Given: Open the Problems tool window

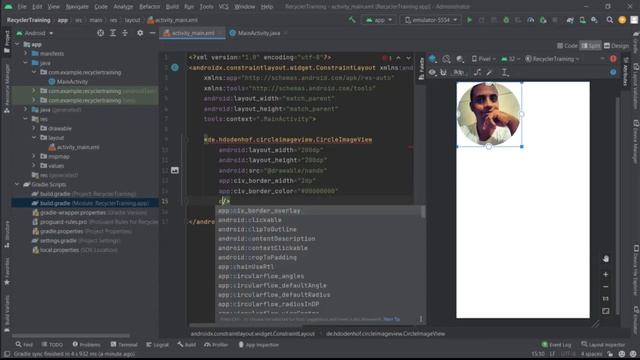Looking at the screenshot, I should tap(86, 344).
